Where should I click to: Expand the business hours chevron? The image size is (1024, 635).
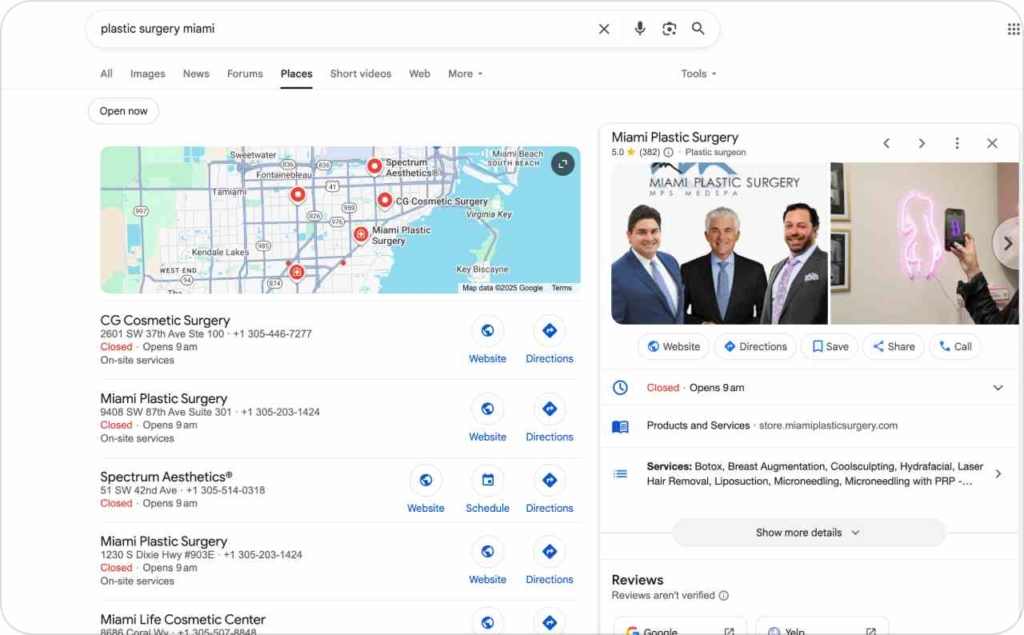point(997,388)
